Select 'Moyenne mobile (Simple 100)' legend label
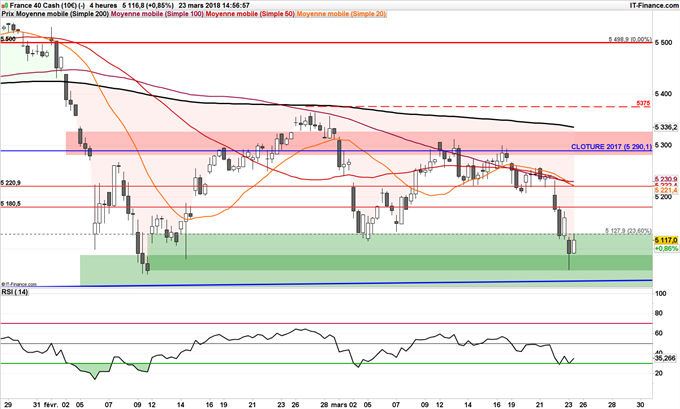 coord(157,14)
